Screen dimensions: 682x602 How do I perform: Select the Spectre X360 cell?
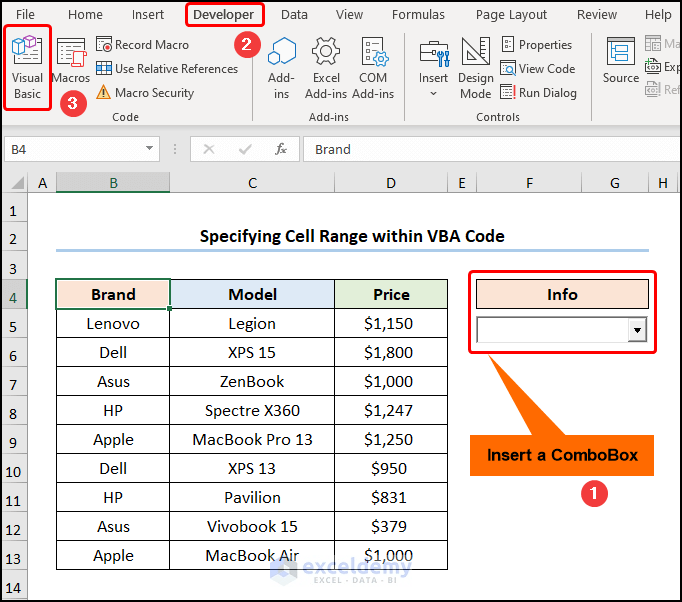point(252,411)
